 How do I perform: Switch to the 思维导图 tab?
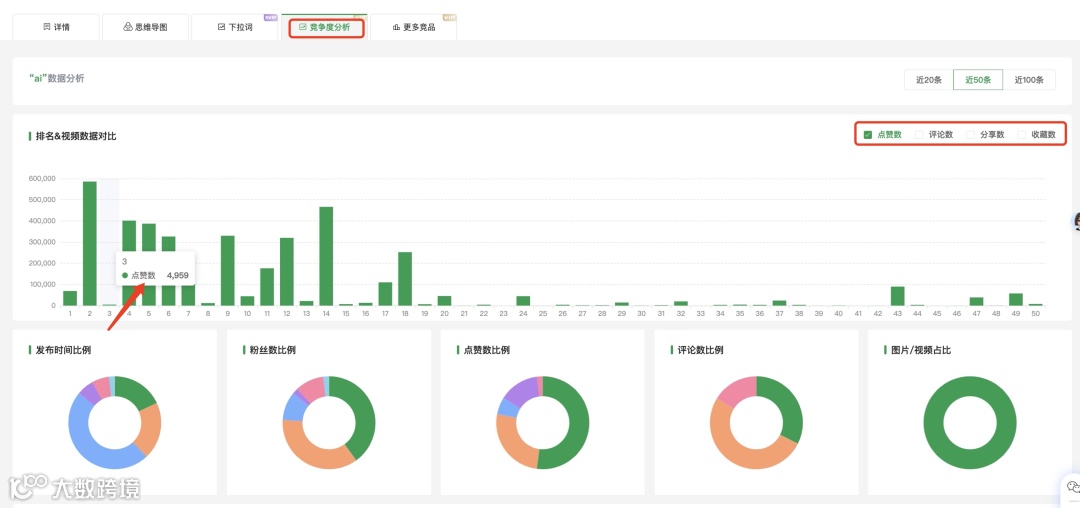point(145,28)
